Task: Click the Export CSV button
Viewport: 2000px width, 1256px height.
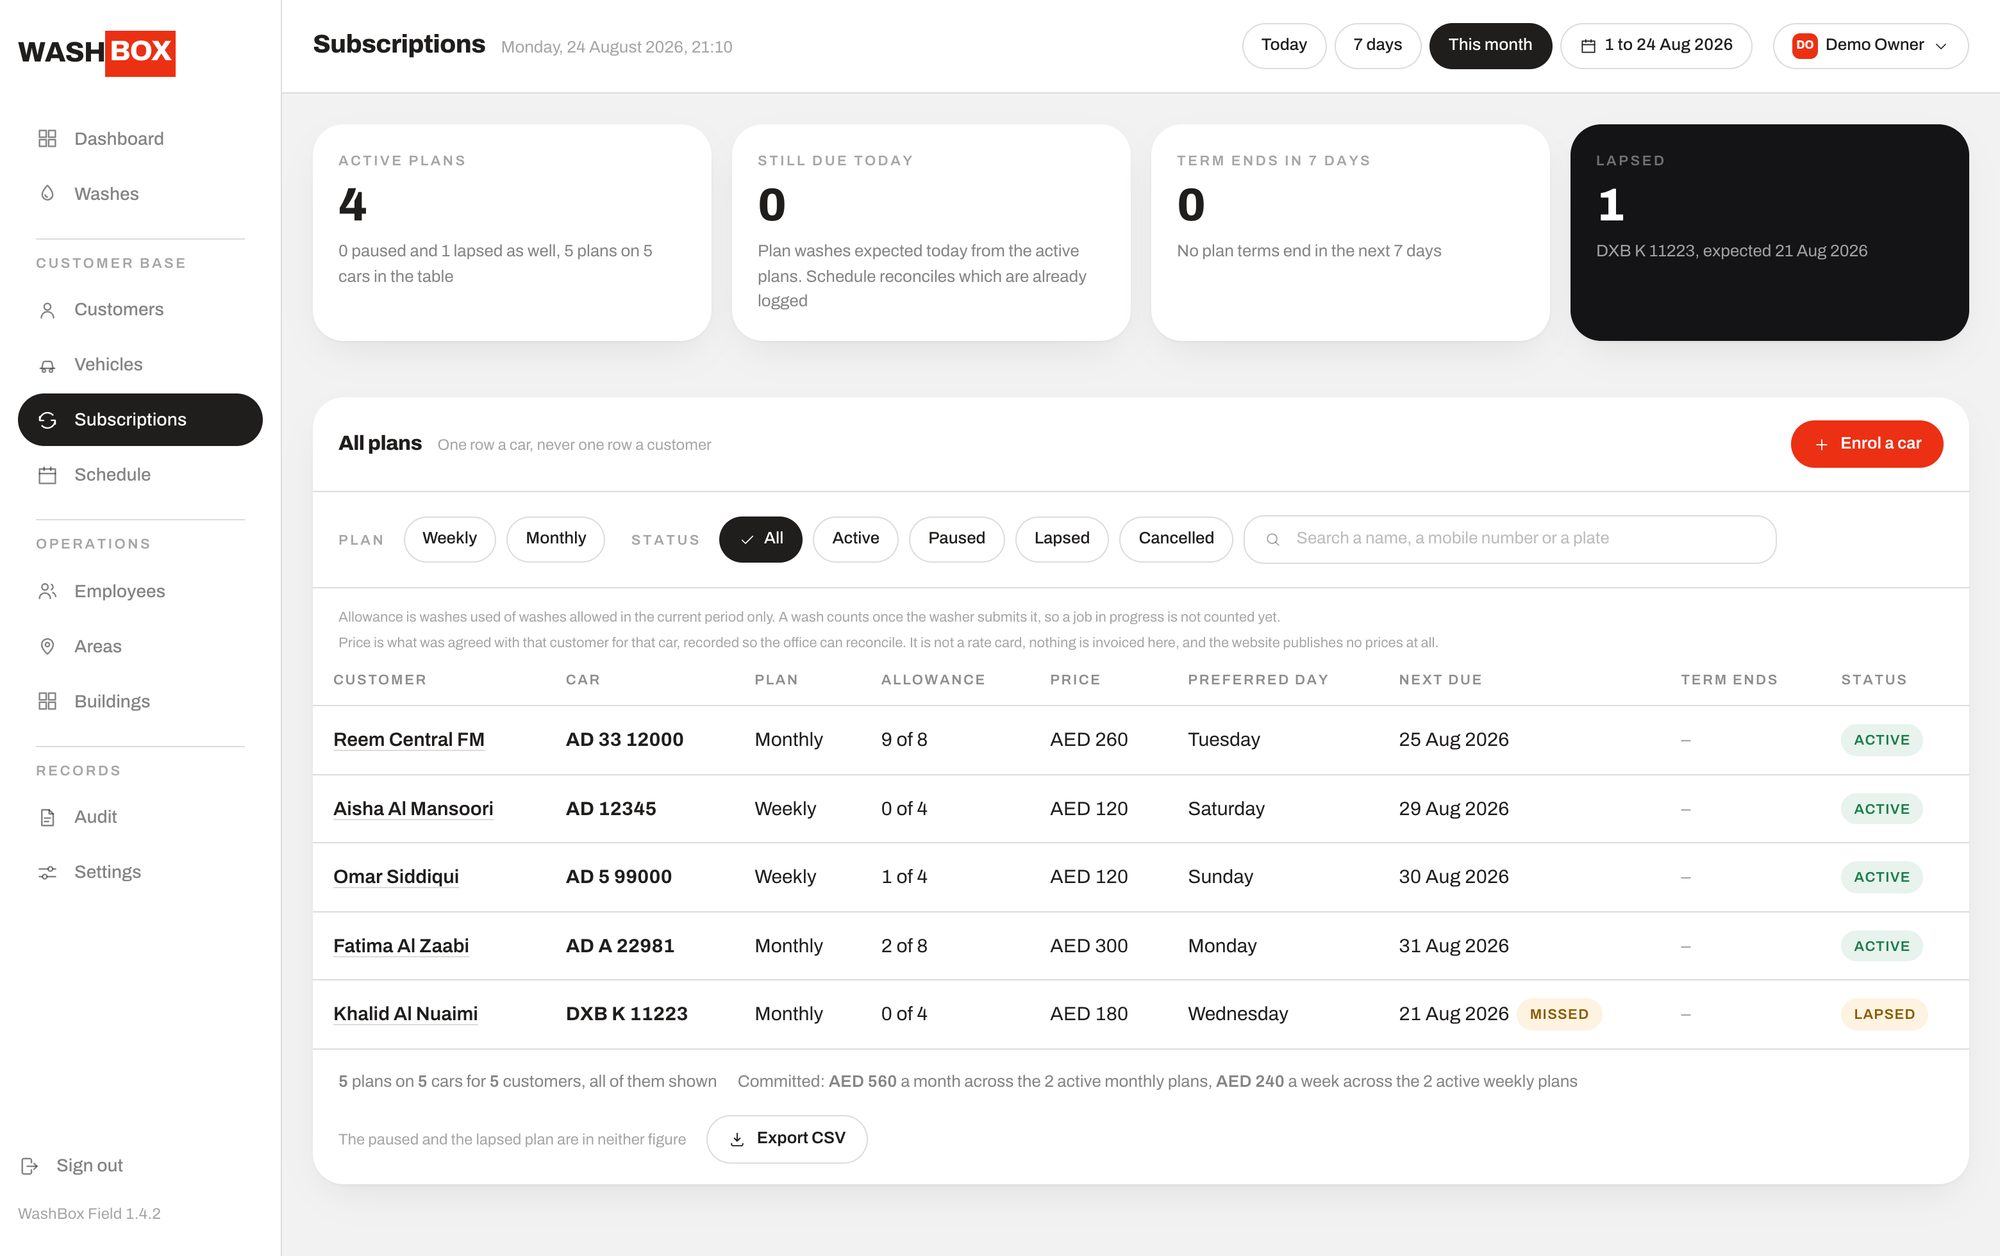Action: (x=787, y=1139)
